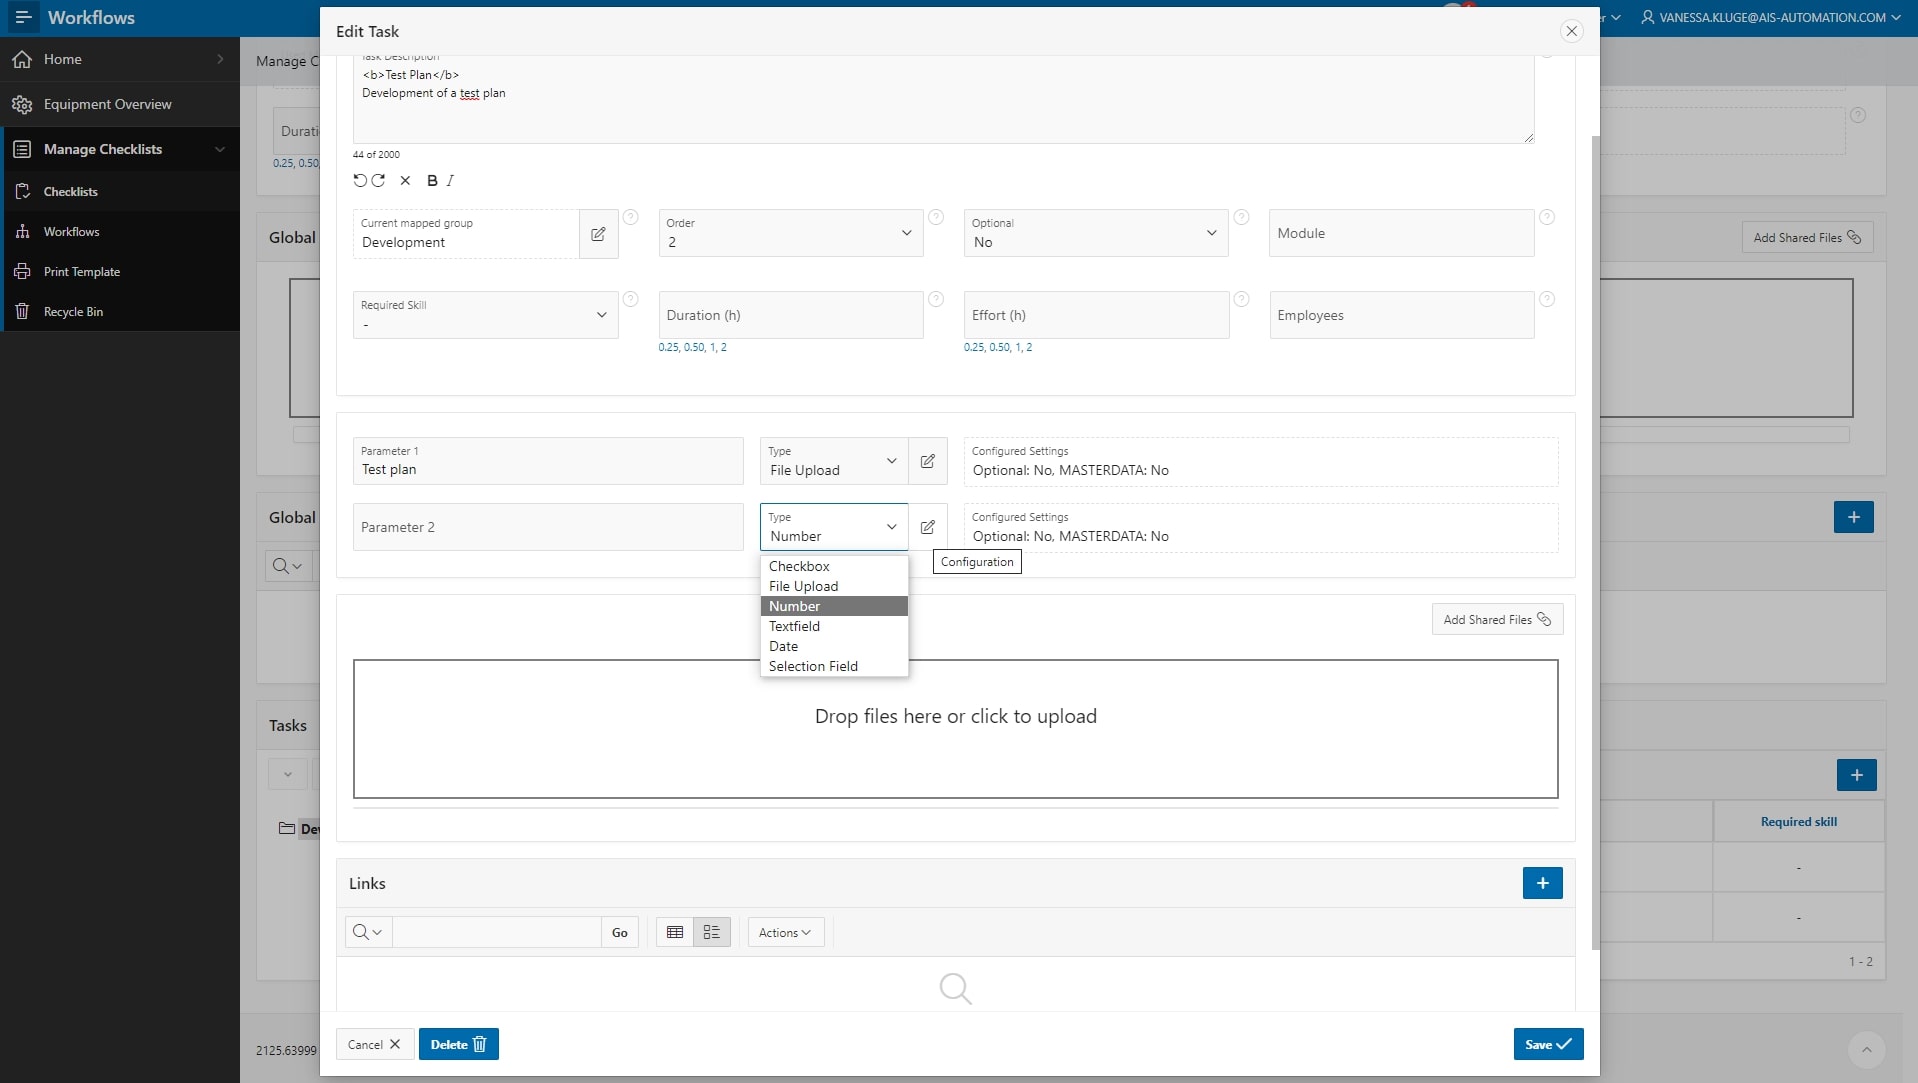Image resolution: width=1918 pixels, height=1083 pixels.
Task: Apply bold formatting with the B icon
Action: pos(432,181)
